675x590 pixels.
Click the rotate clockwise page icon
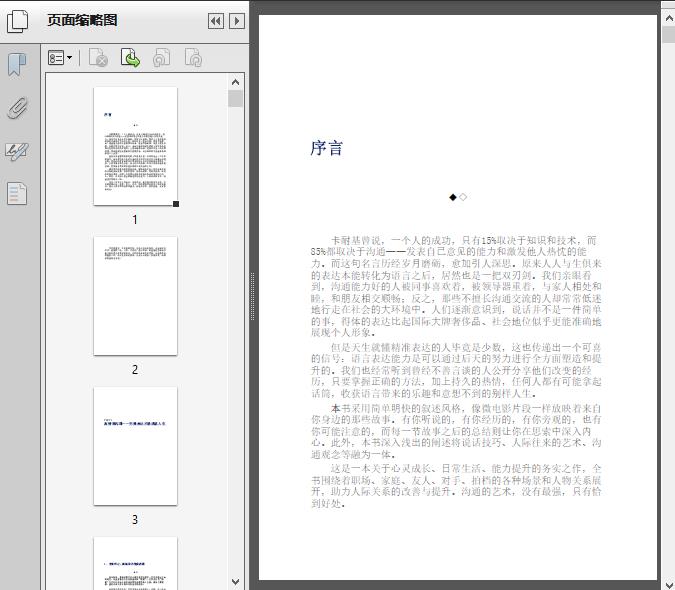point(193,58)
